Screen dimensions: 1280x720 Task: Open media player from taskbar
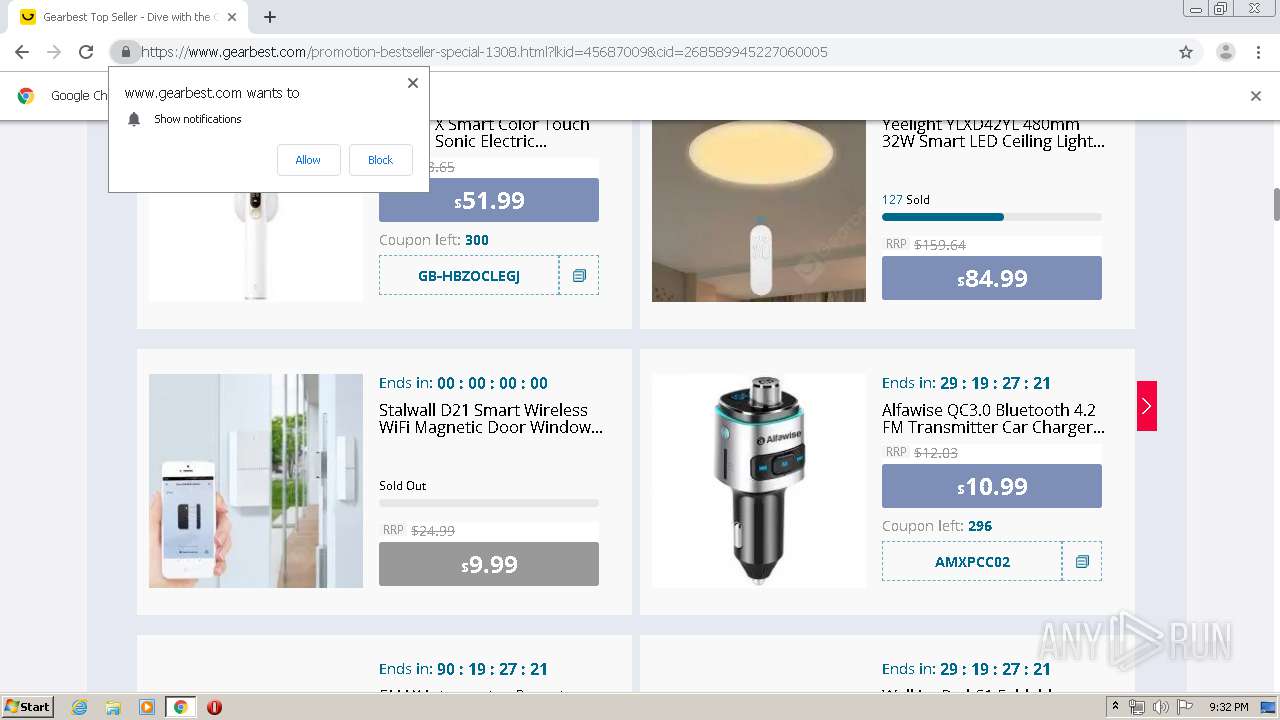point(147,707)
